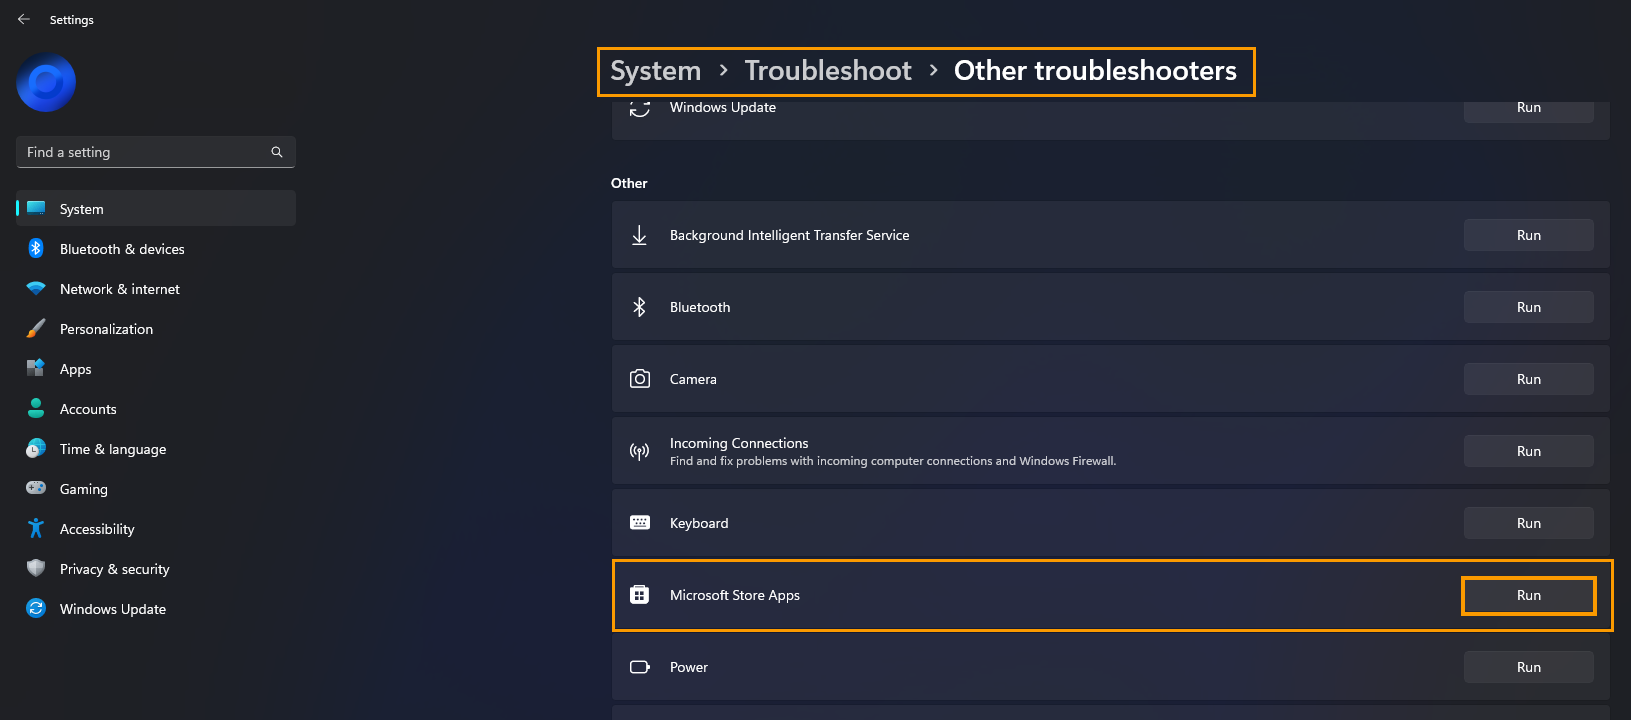Go to Network & internet
This screenshot has width=1631, height=720.
[156, 288]
